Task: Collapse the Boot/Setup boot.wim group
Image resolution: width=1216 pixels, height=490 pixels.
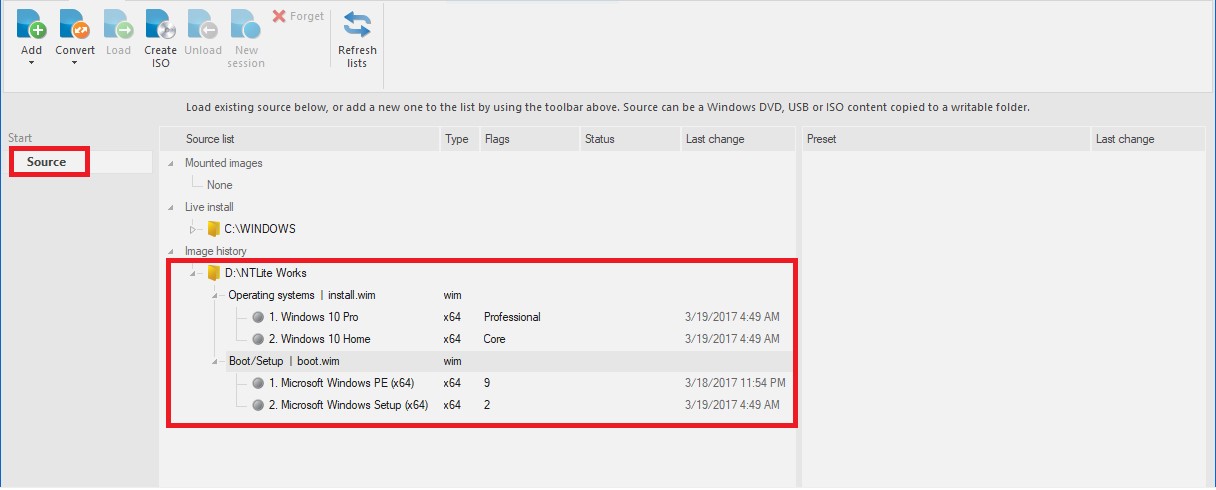Action: point(215,361)
